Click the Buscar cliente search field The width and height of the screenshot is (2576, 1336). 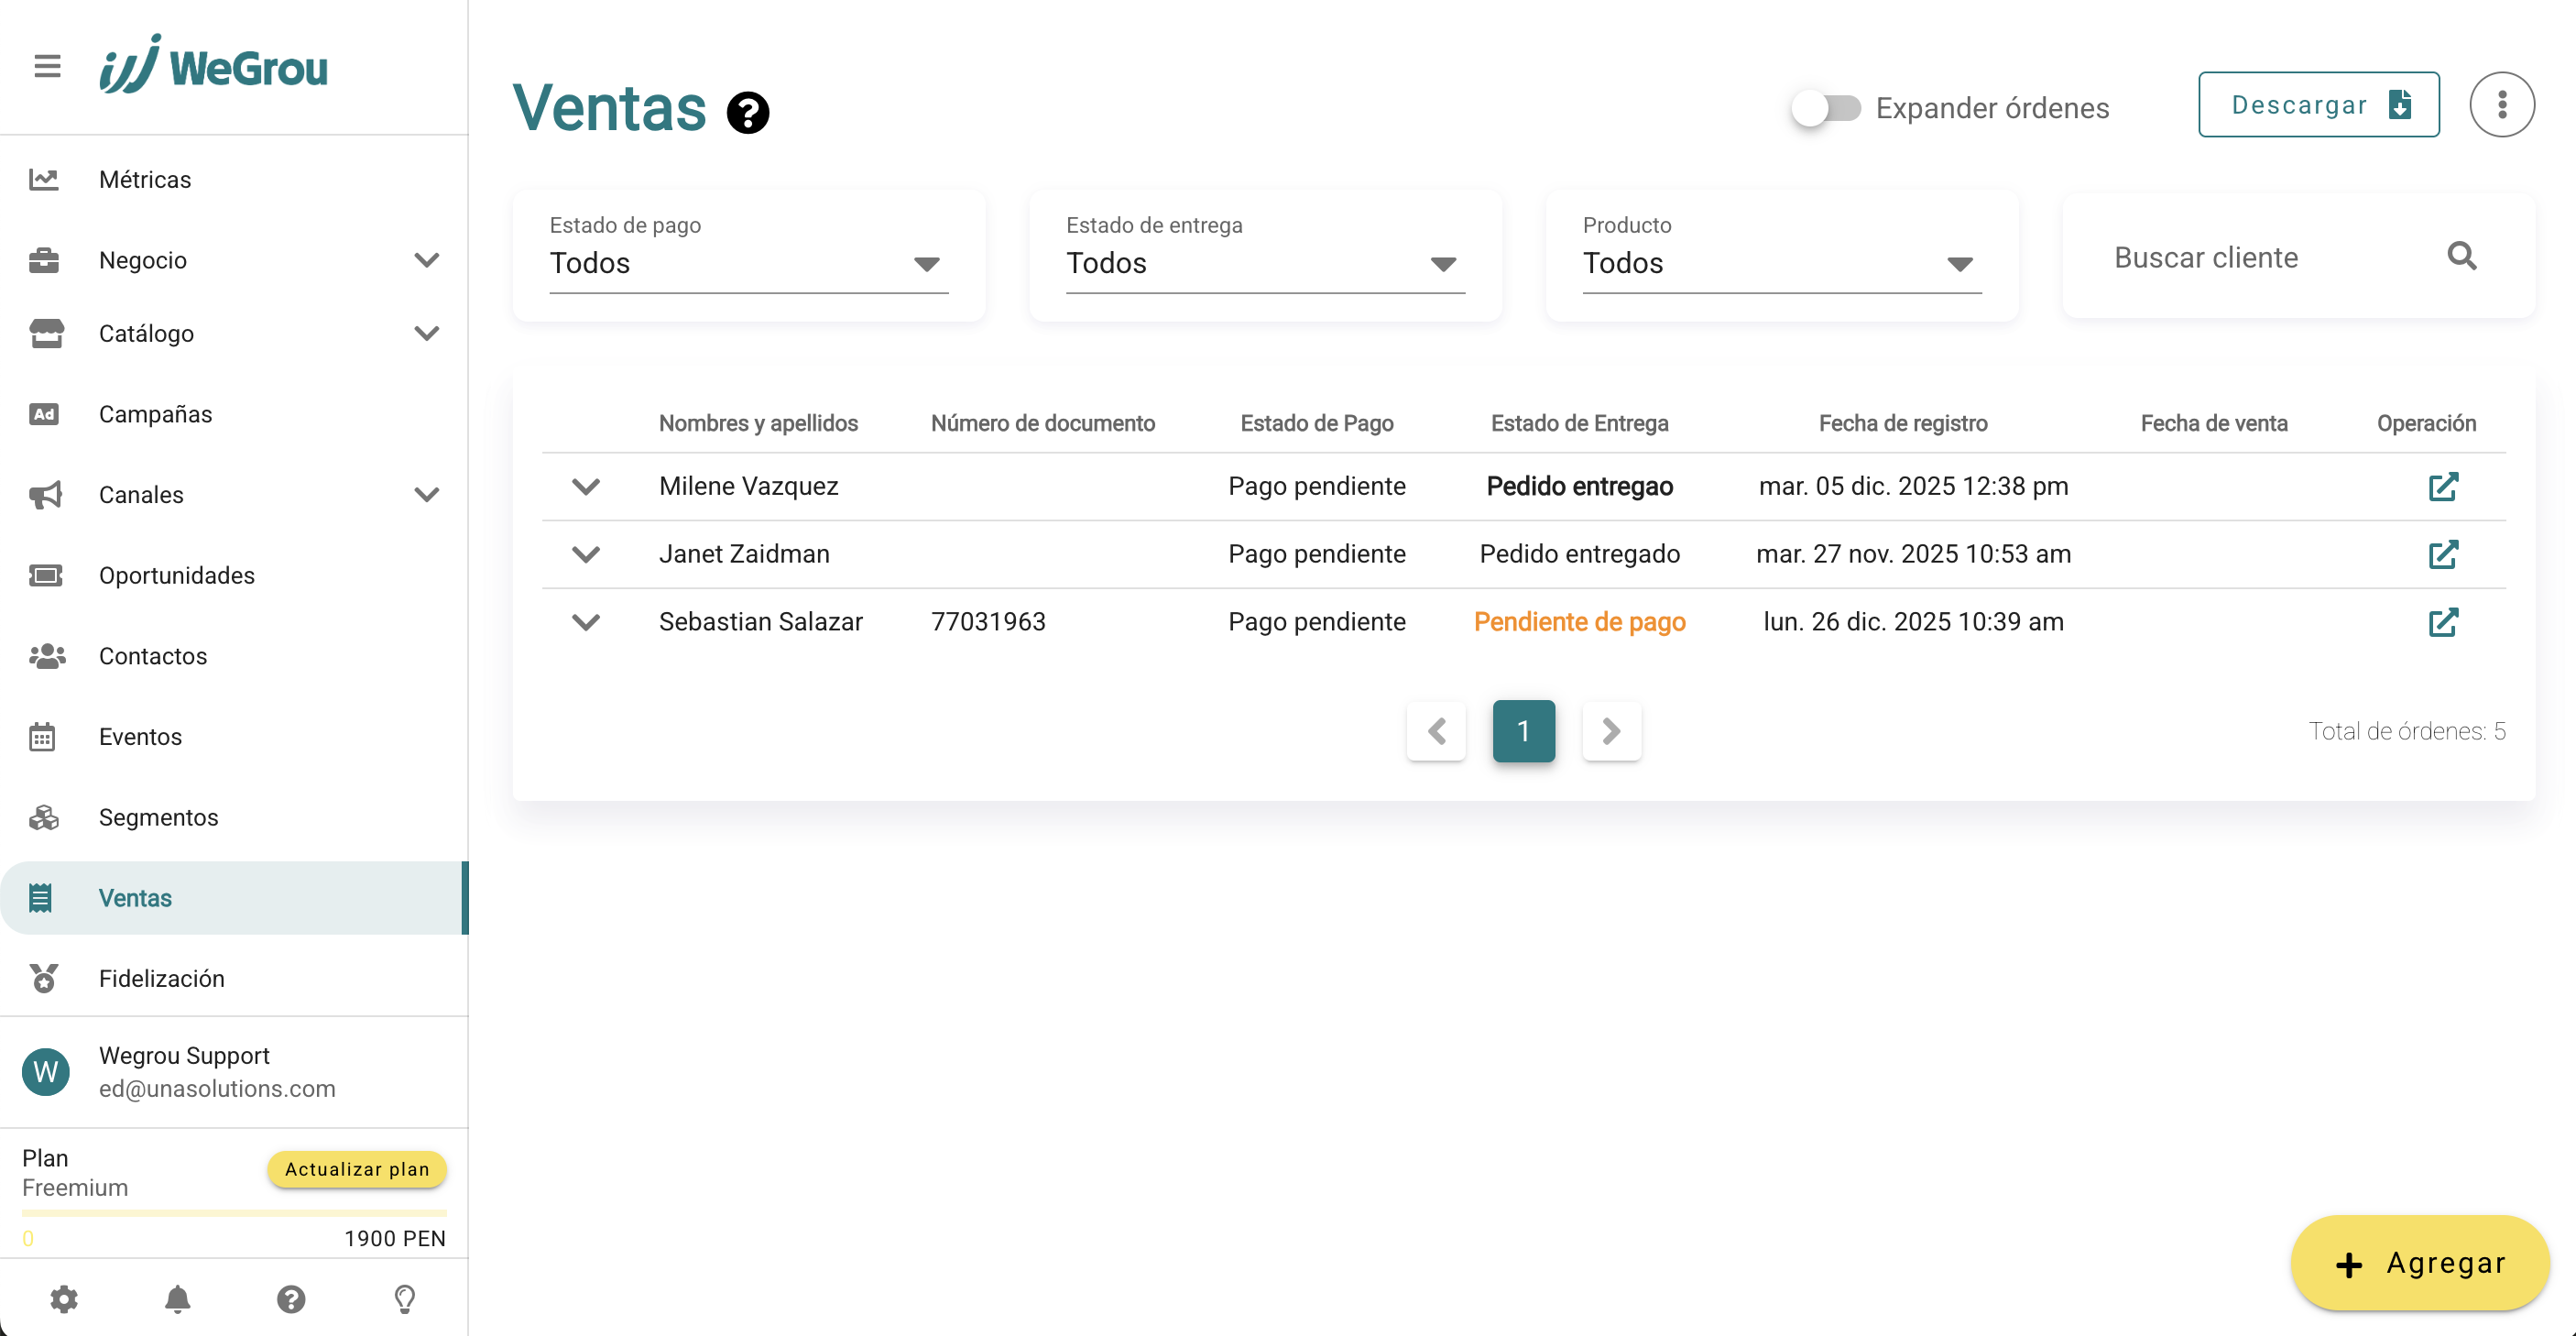coord(2260,258)
